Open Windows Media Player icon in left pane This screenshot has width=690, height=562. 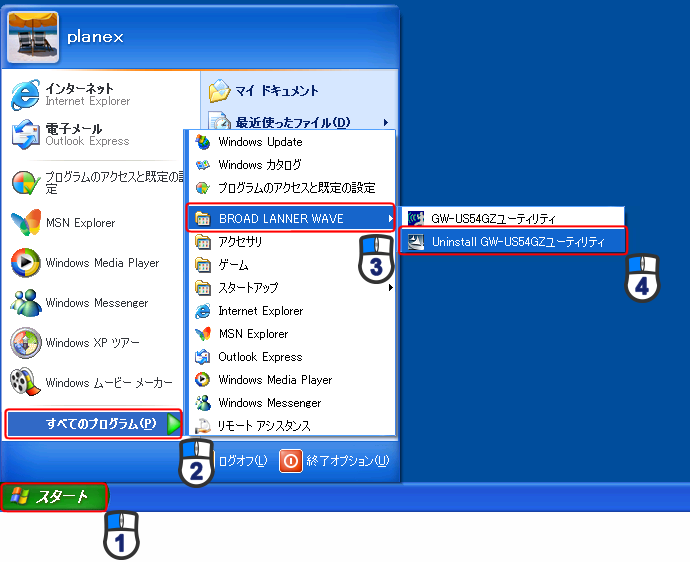pos(26,263)
